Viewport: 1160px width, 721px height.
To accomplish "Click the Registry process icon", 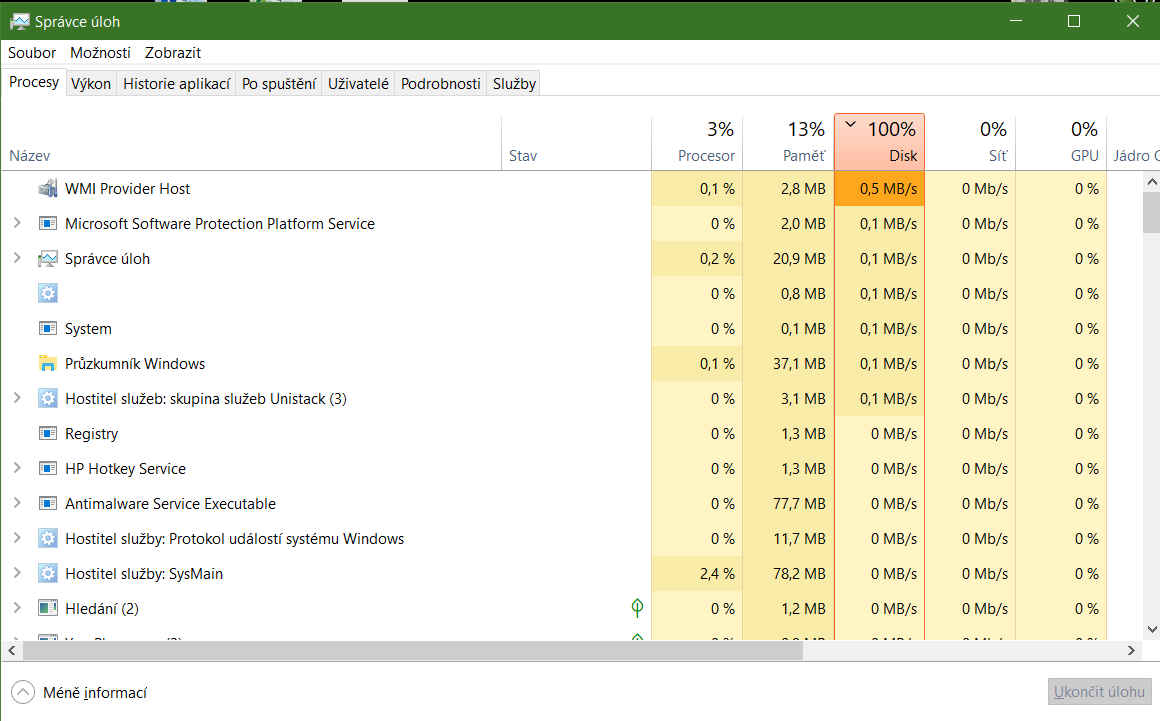I will [47, 434].
